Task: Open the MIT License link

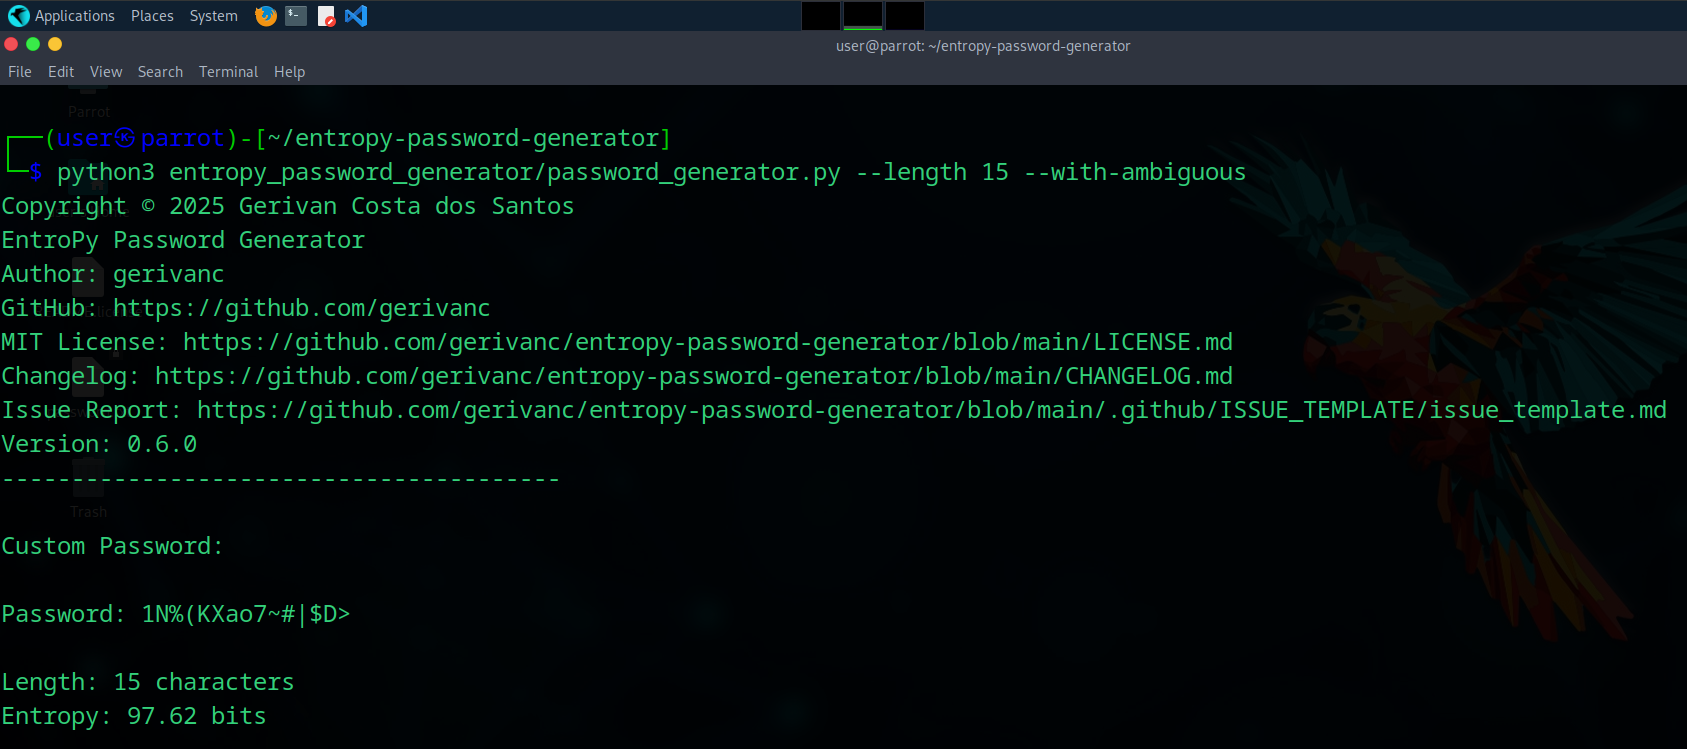Action: coord(706,341)
